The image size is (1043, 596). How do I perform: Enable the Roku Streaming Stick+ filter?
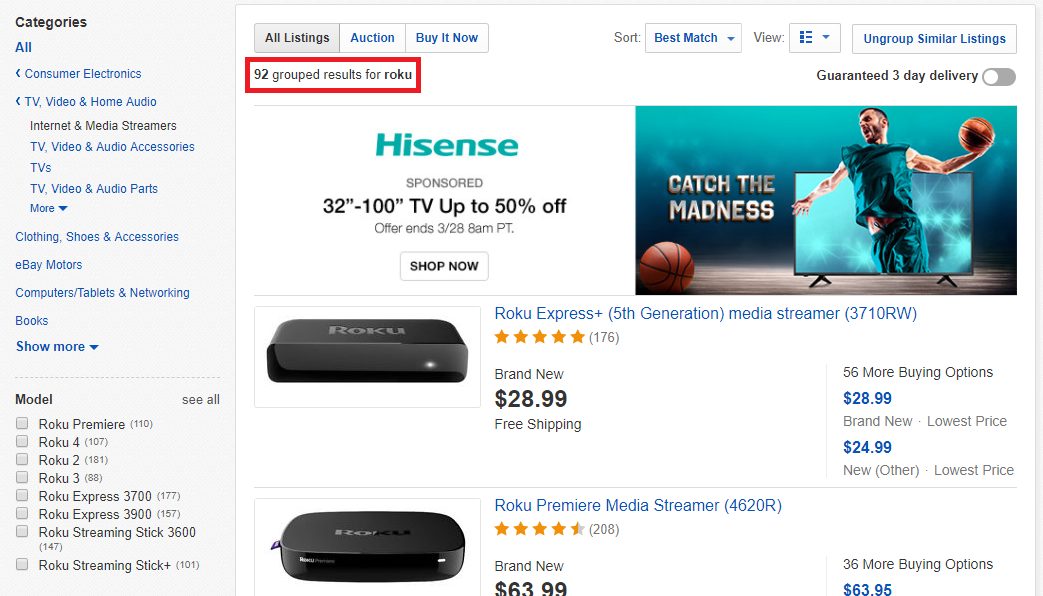pos(23,565)
